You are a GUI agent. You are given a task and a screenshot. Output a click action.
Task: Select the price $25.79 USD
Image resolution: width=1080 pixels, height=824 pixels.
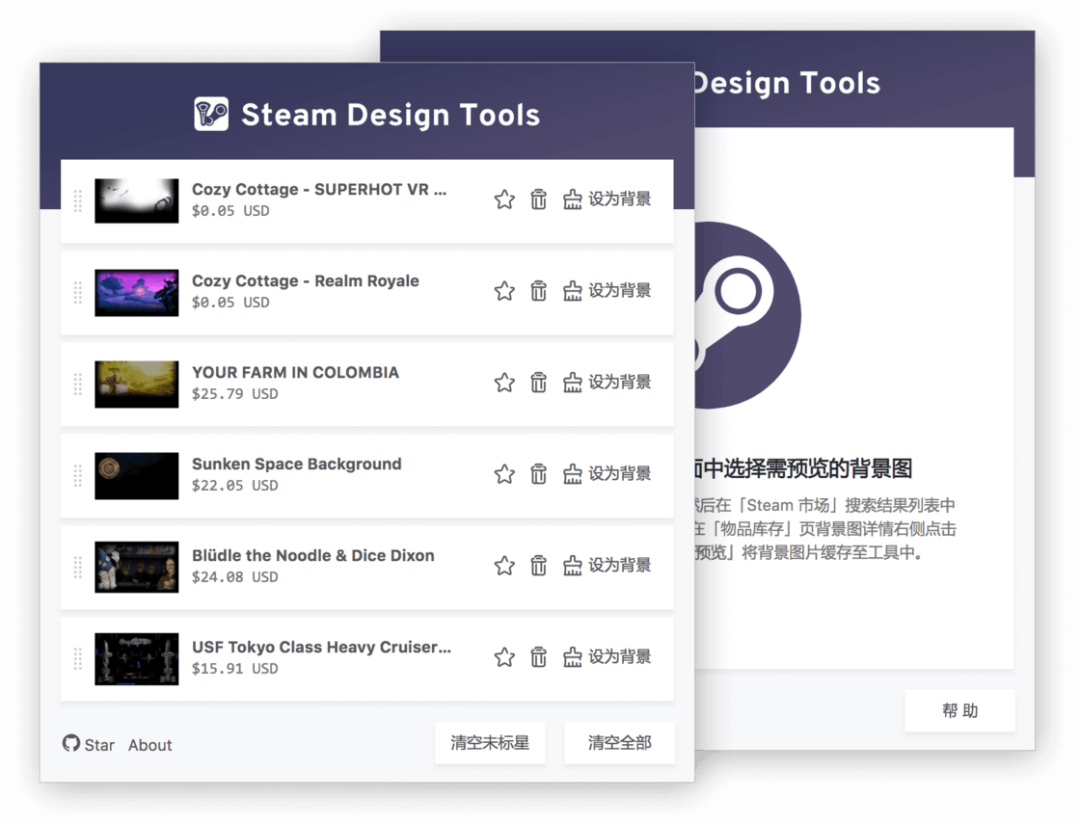point(235,394)
